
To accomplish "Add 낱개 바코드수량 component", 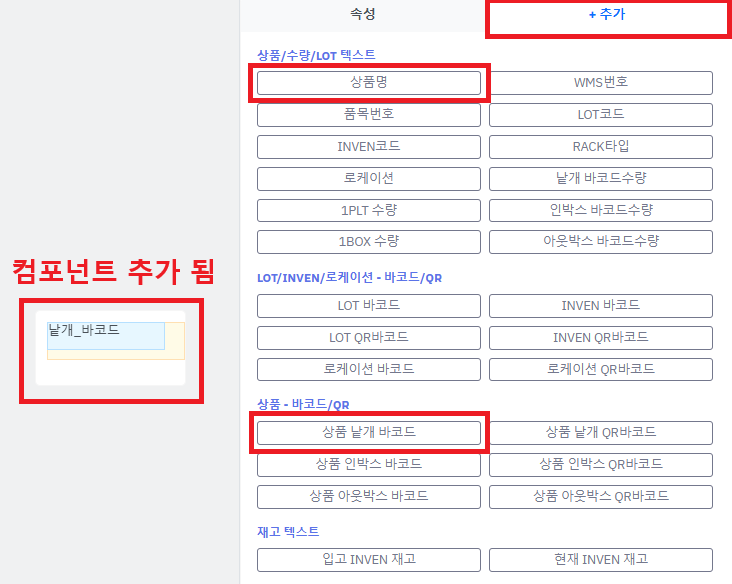I will (600, 178).
